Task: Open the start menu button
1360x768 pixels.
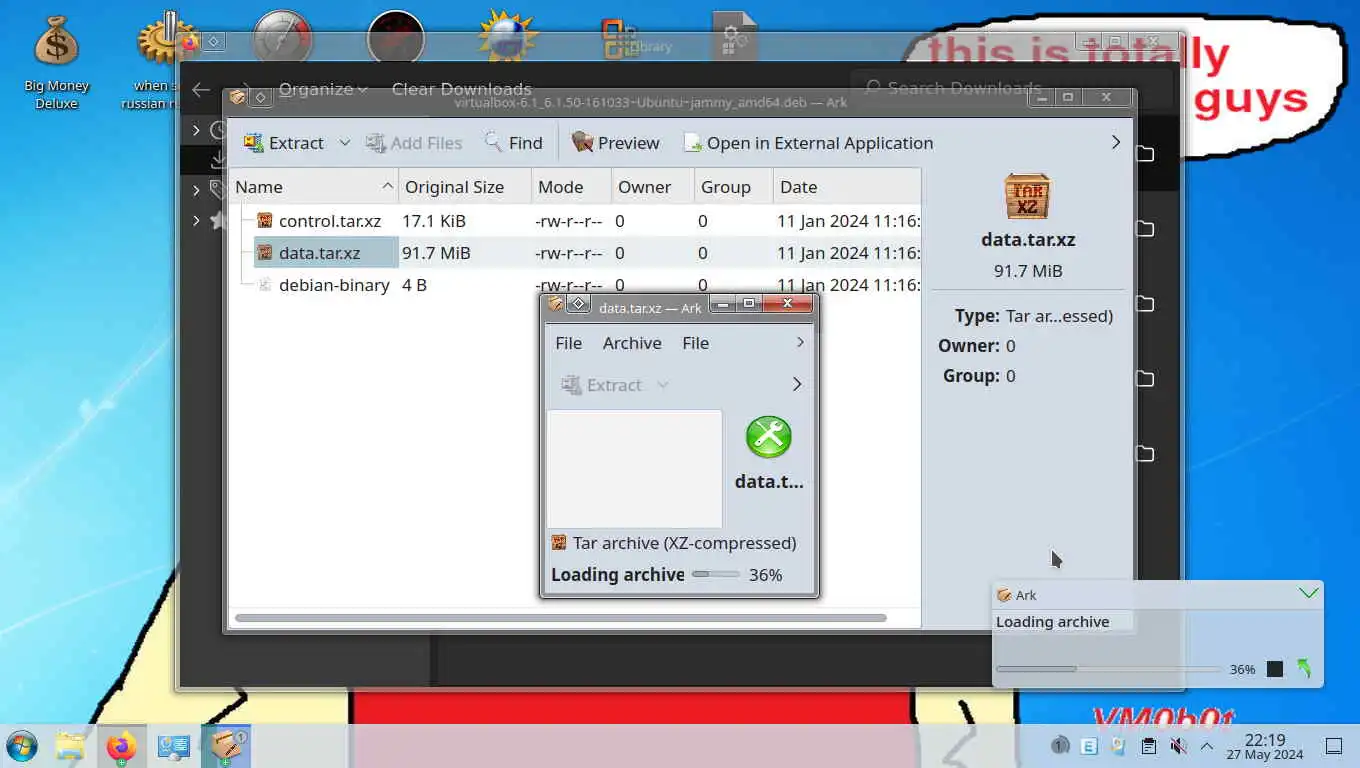Action: 22,746
